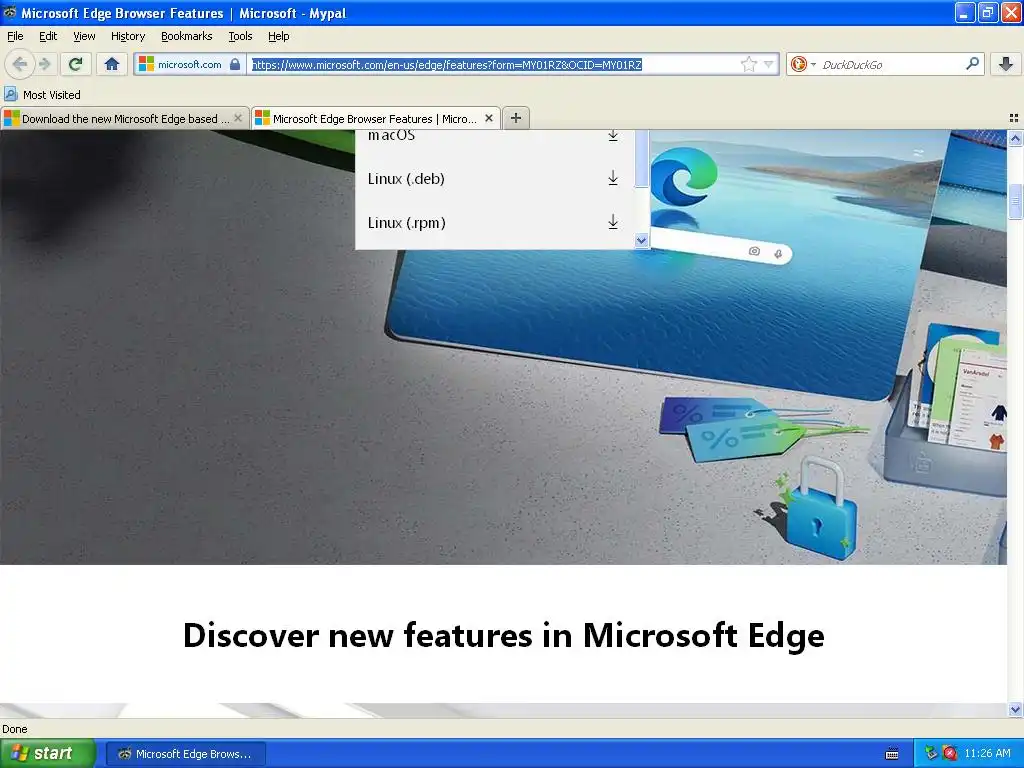Click the Forward navigation arrow
The width and height of the screenshot is (1024, 768).
click(44, 64)
